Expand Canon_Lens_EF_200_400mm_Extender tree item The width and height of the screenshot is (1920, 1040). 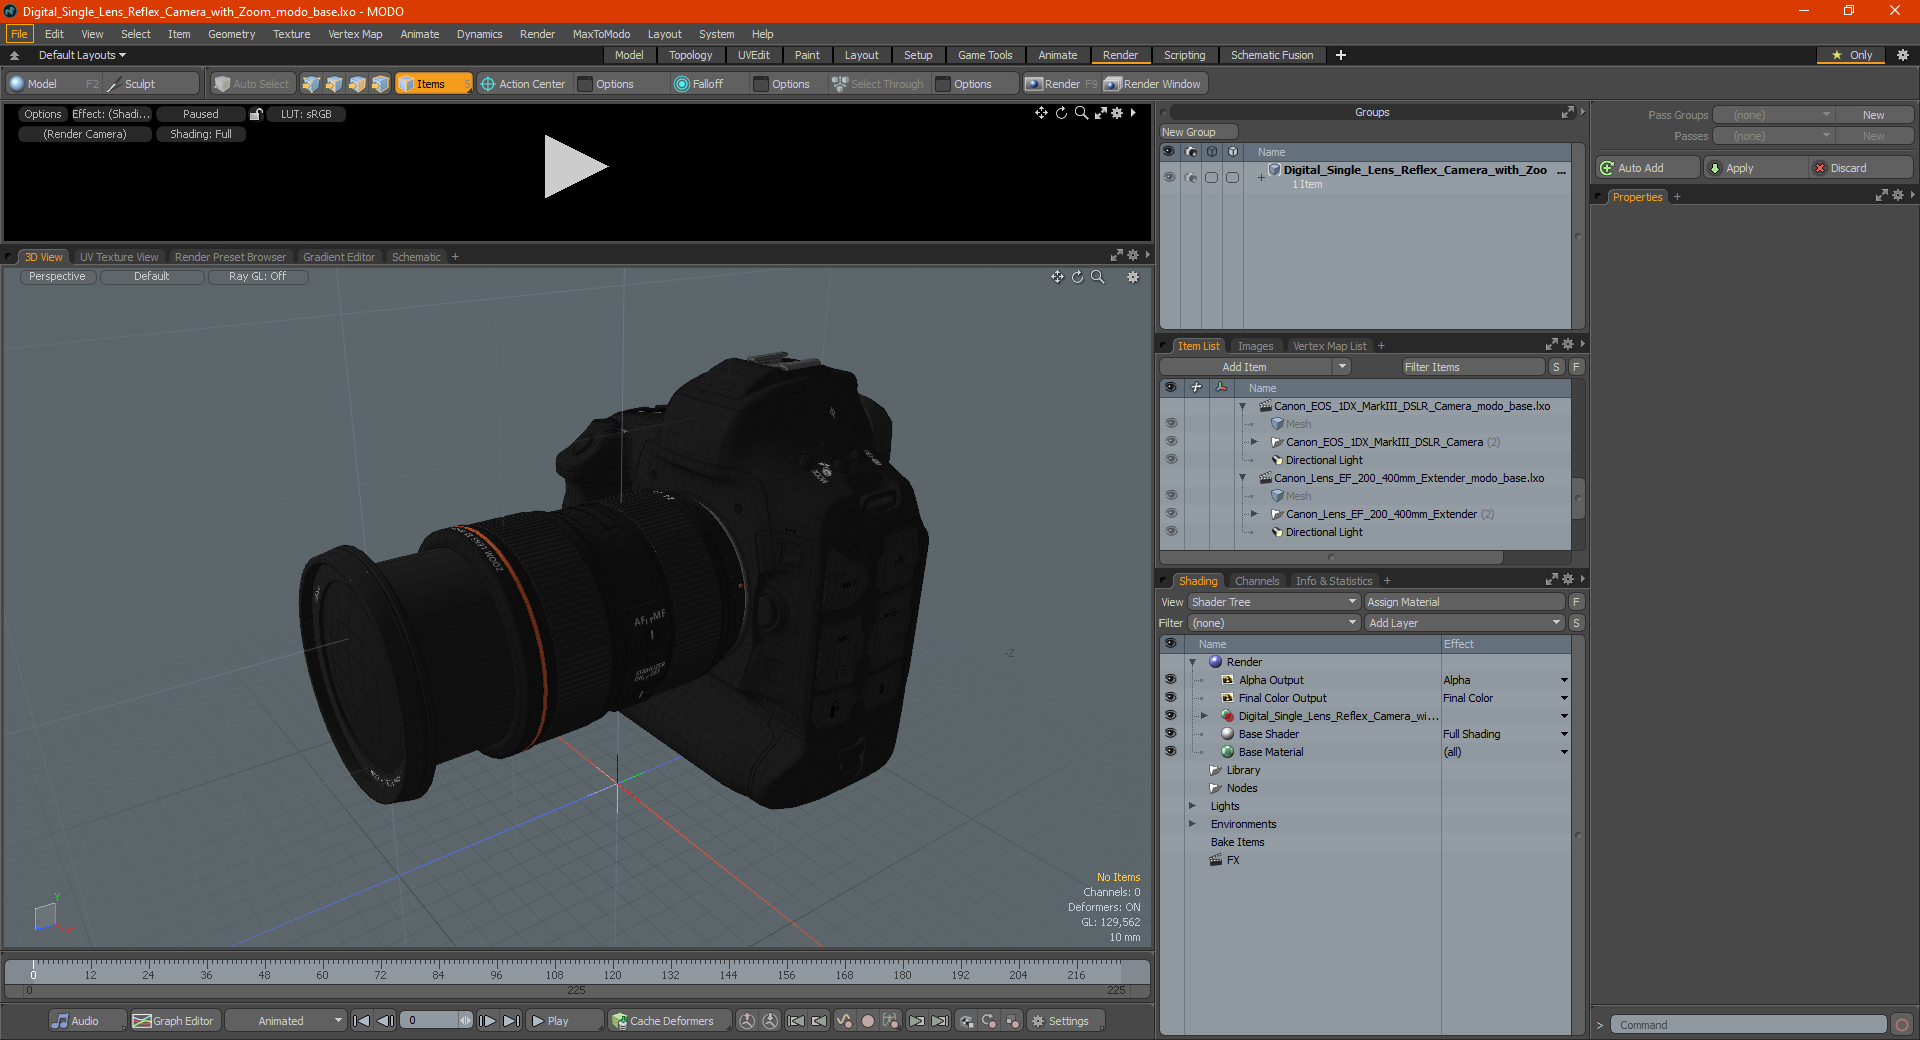(1254, 514)
